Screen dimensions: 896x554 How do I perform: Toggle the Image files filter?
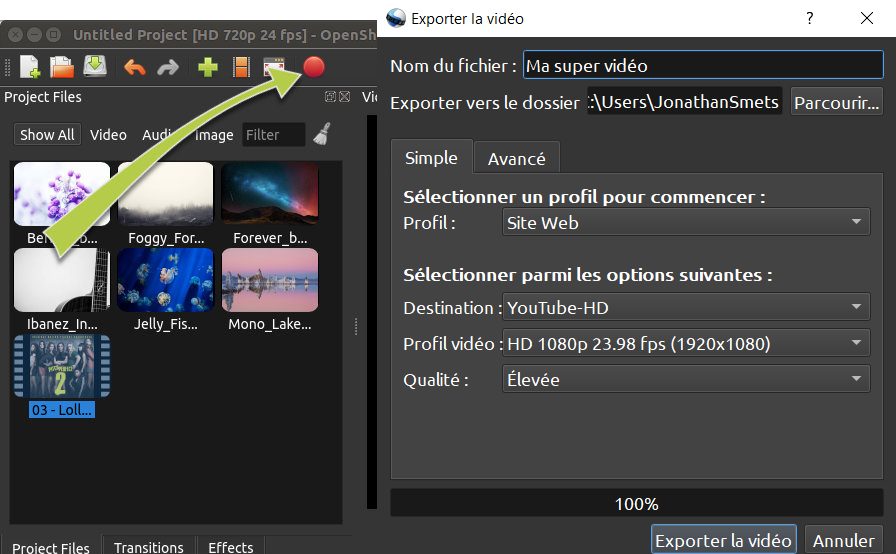click(x=214, y=135)
